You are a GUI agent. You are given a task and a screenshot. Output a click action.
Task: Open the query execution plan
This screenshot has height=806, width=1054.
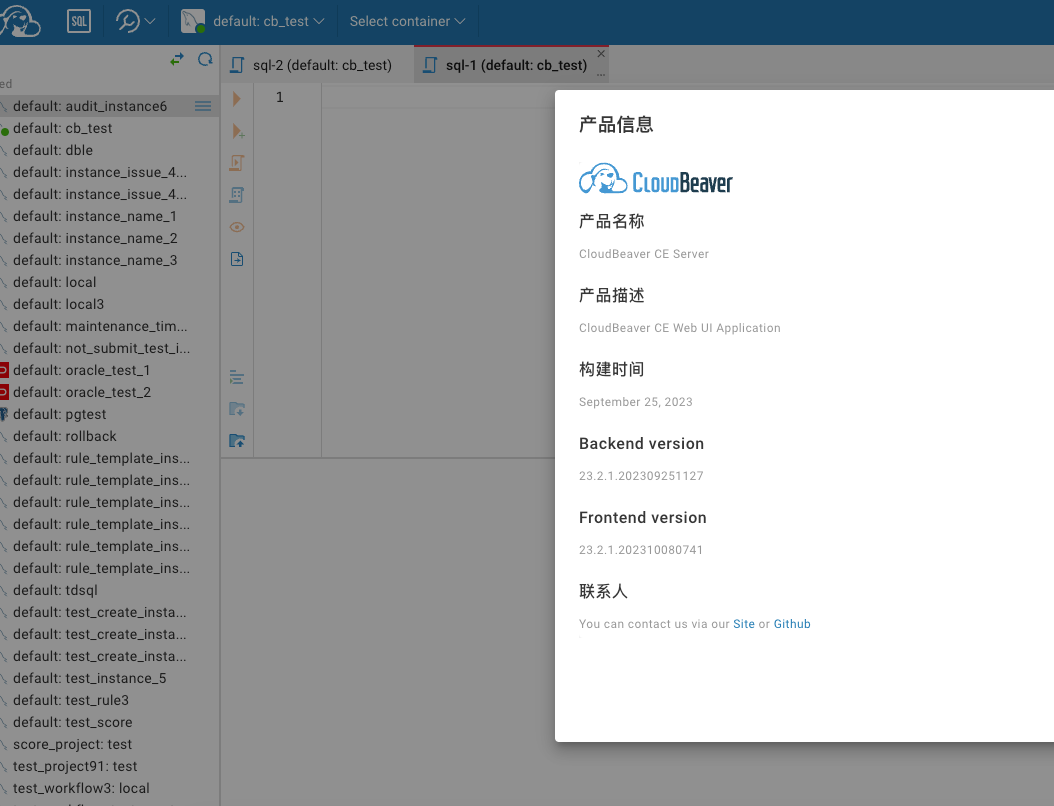pos(237,194)
